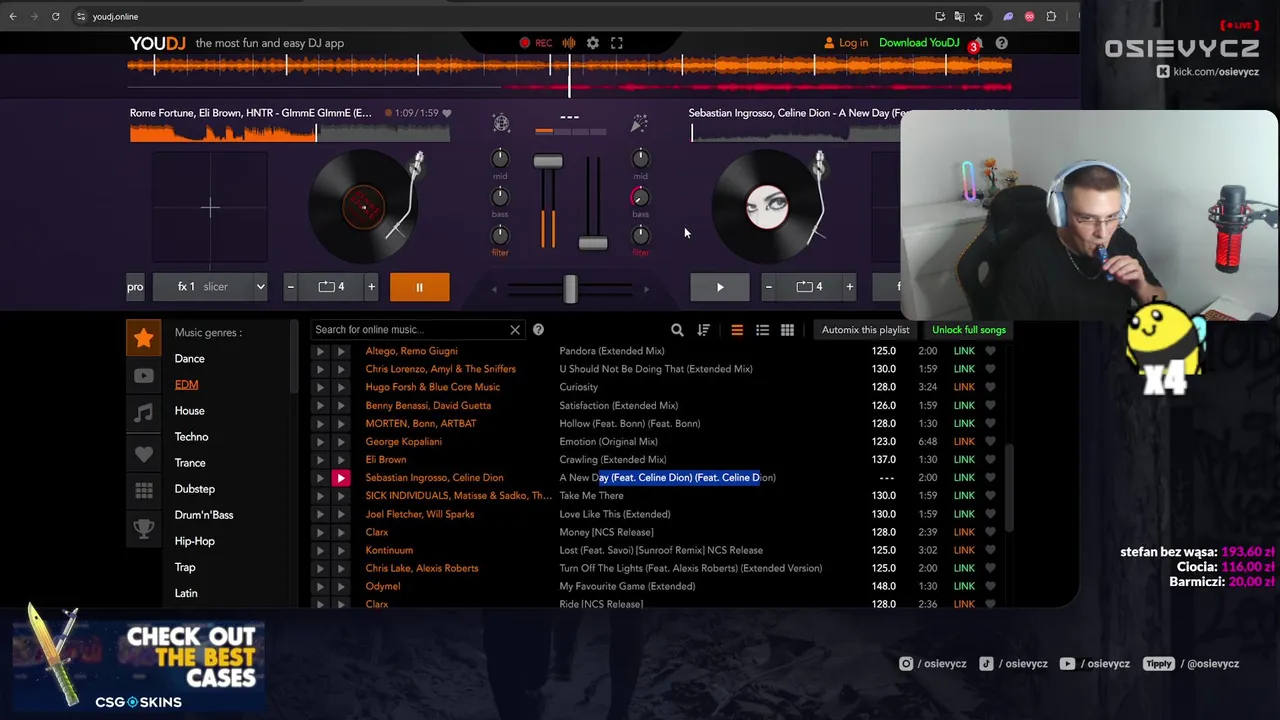Viewport: 1280px width, 720px height.
Task: Click Download YouDJ link
Action: tap(919, 43)
